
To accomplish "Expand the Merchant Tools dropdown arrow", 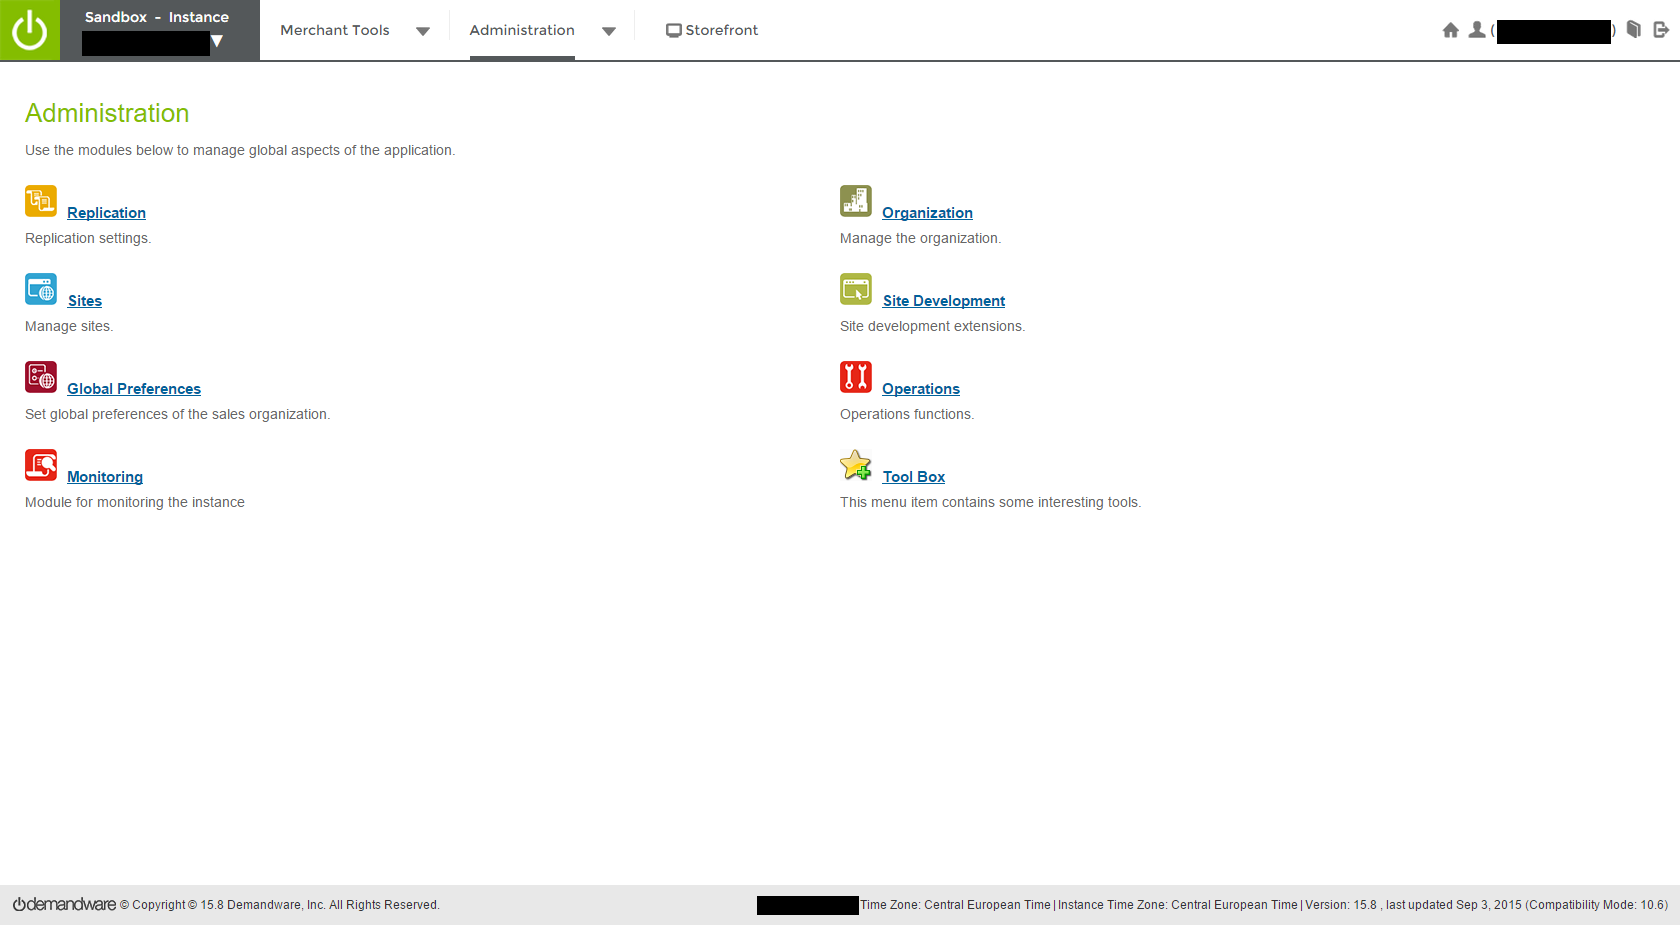I will click(x=424, y=31).
